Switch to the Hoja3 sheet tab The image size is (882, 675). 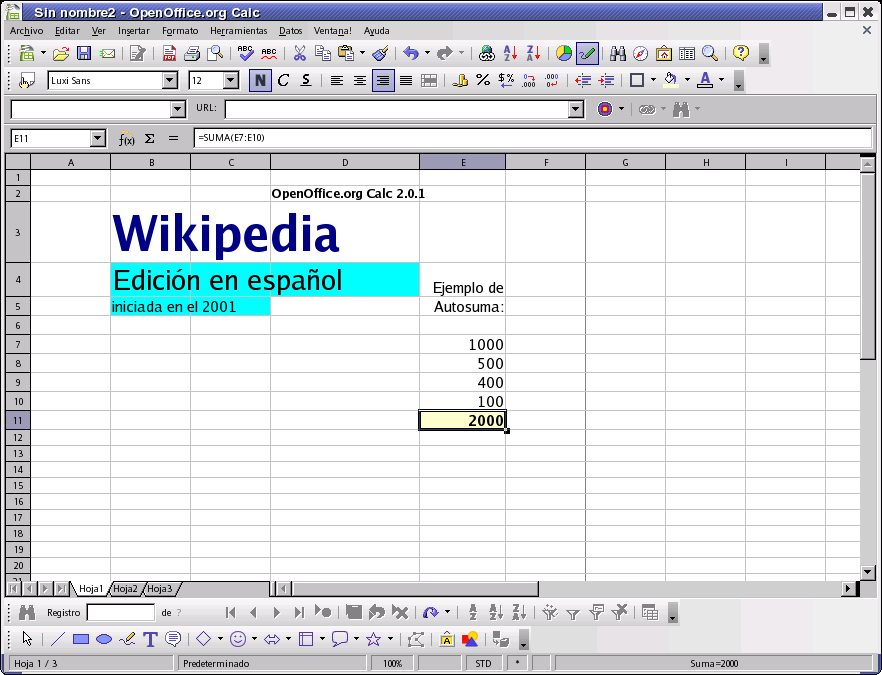160,588
